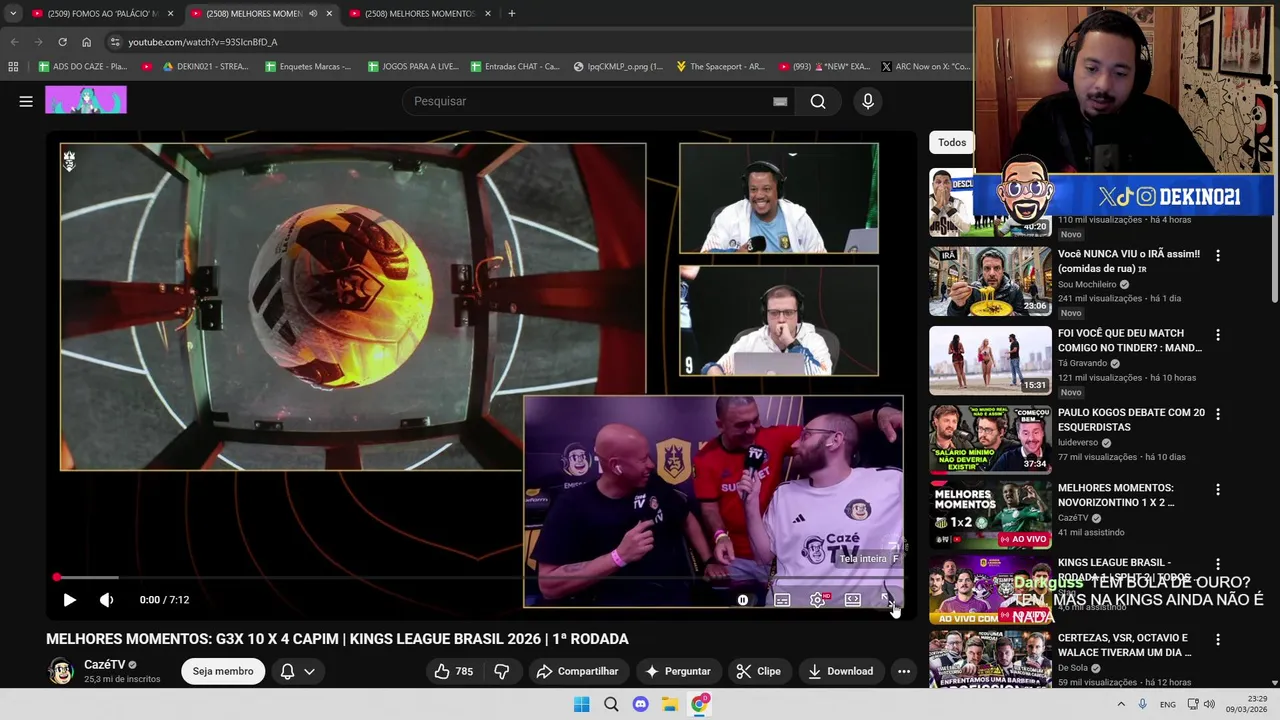Go to browser home page

coord(86,42)
